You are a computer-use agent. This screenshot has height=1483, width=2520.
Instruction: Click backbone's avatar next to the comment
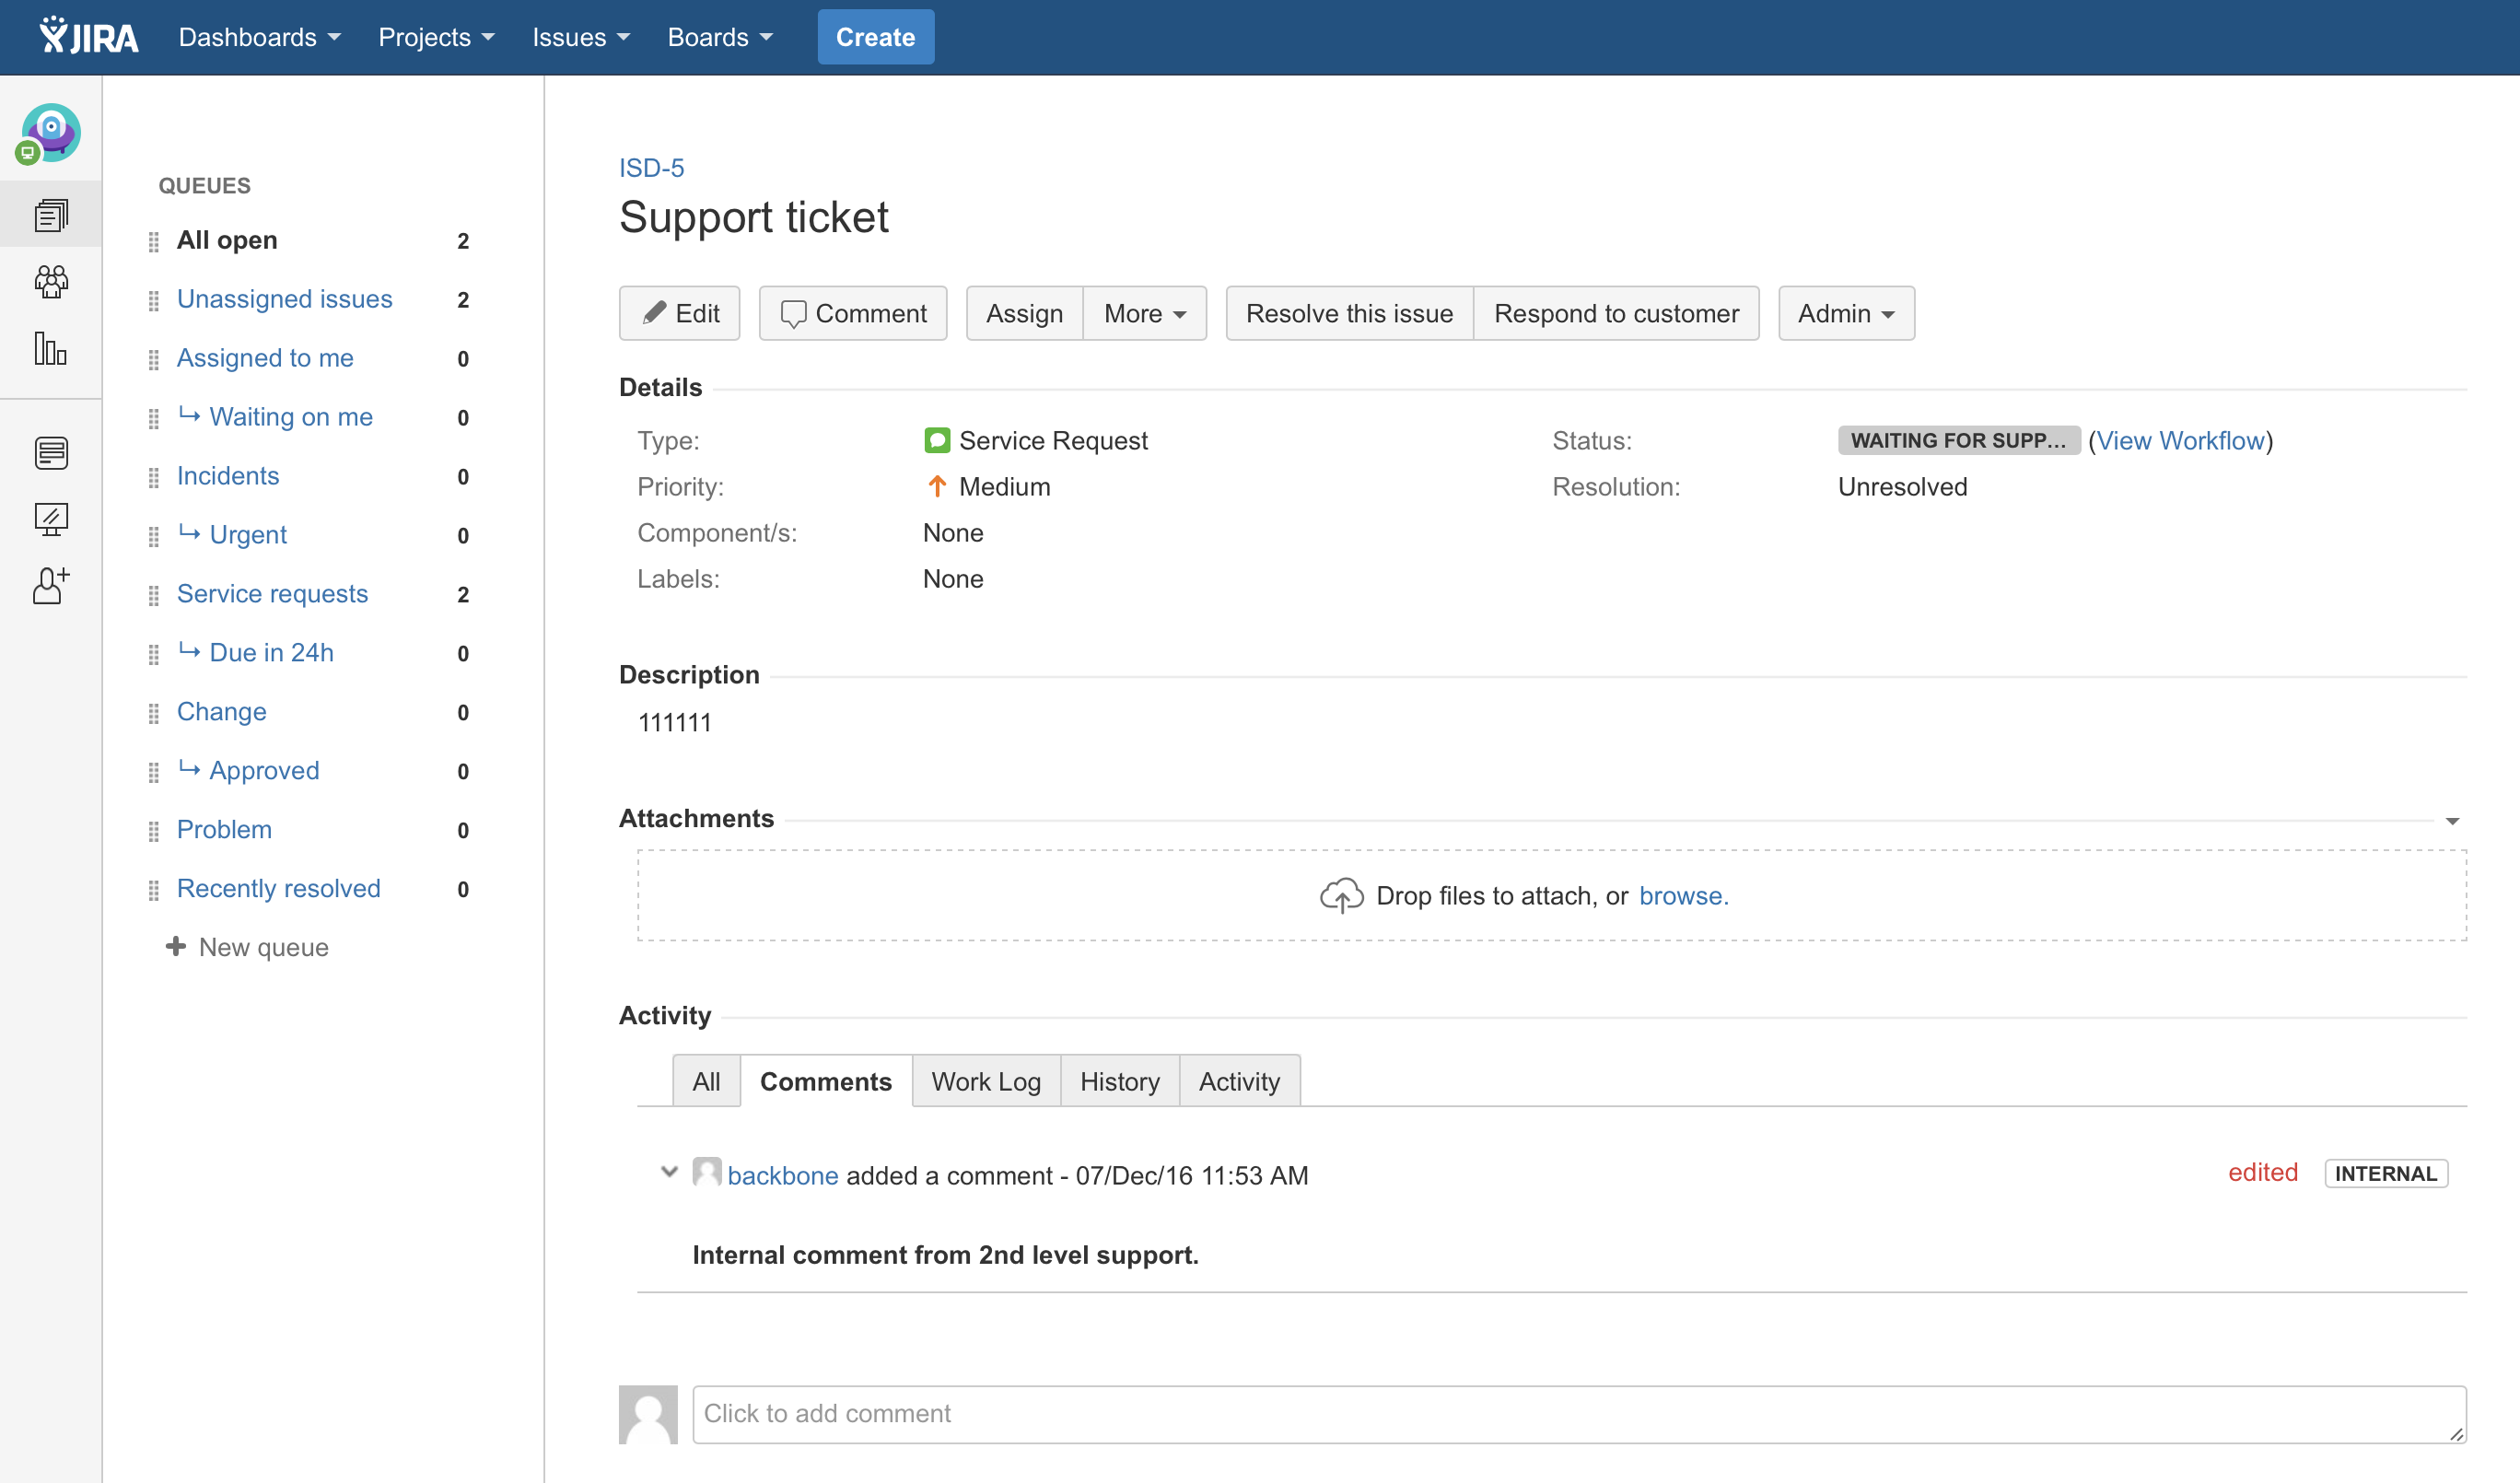pyautogui.click(x=707, y=1172)
